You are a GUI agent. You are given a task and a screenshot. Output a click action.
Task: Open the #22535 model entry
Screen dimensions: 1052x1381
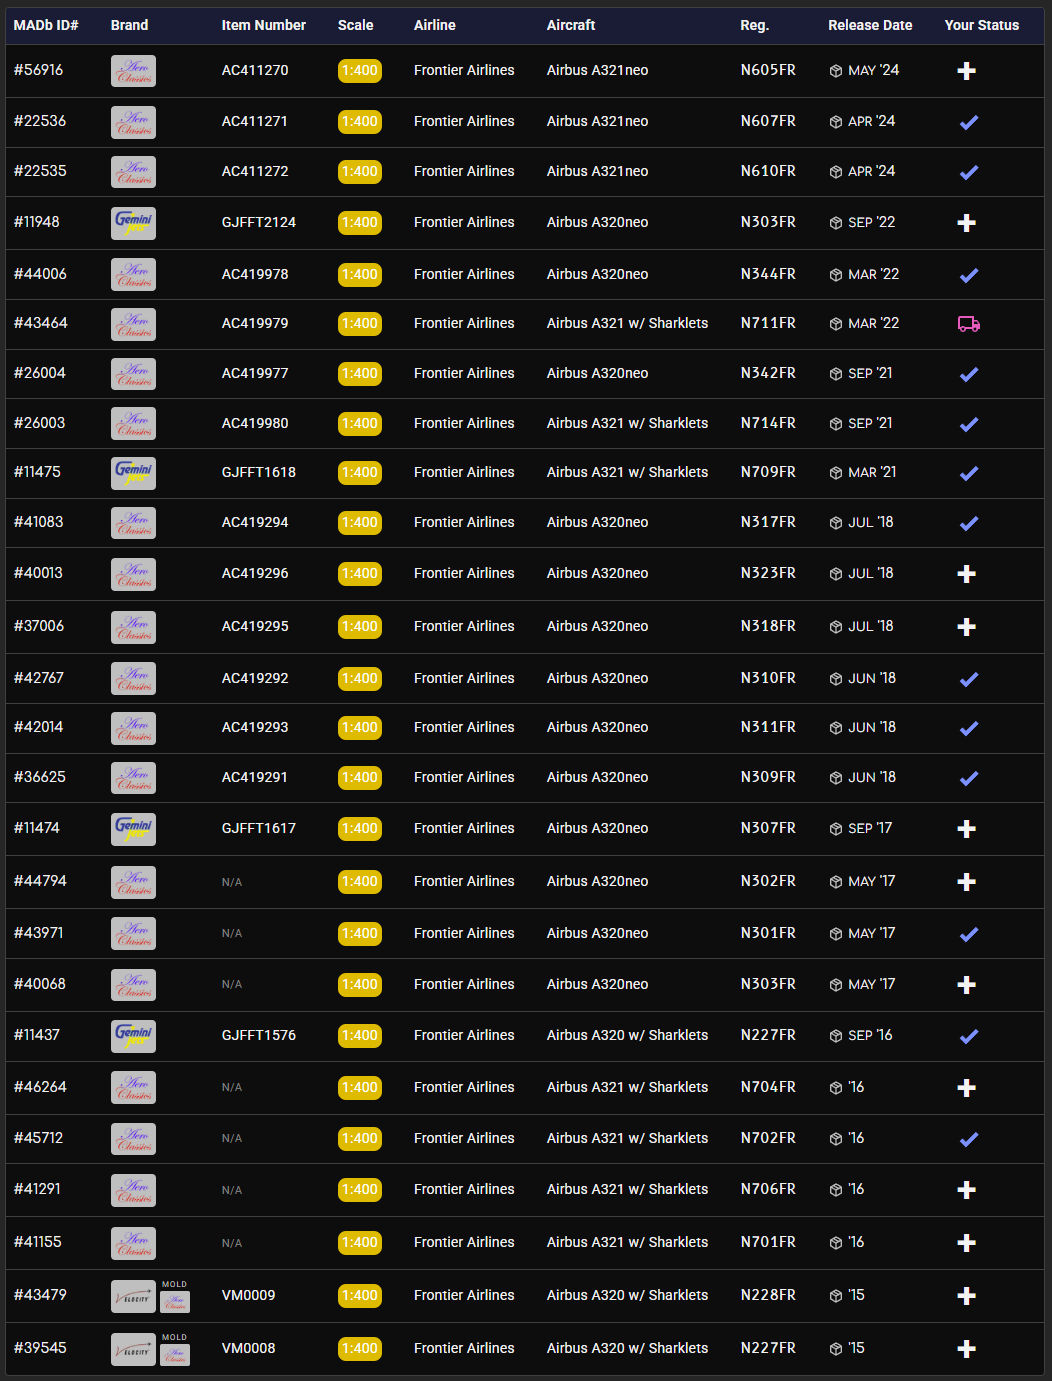40,171
